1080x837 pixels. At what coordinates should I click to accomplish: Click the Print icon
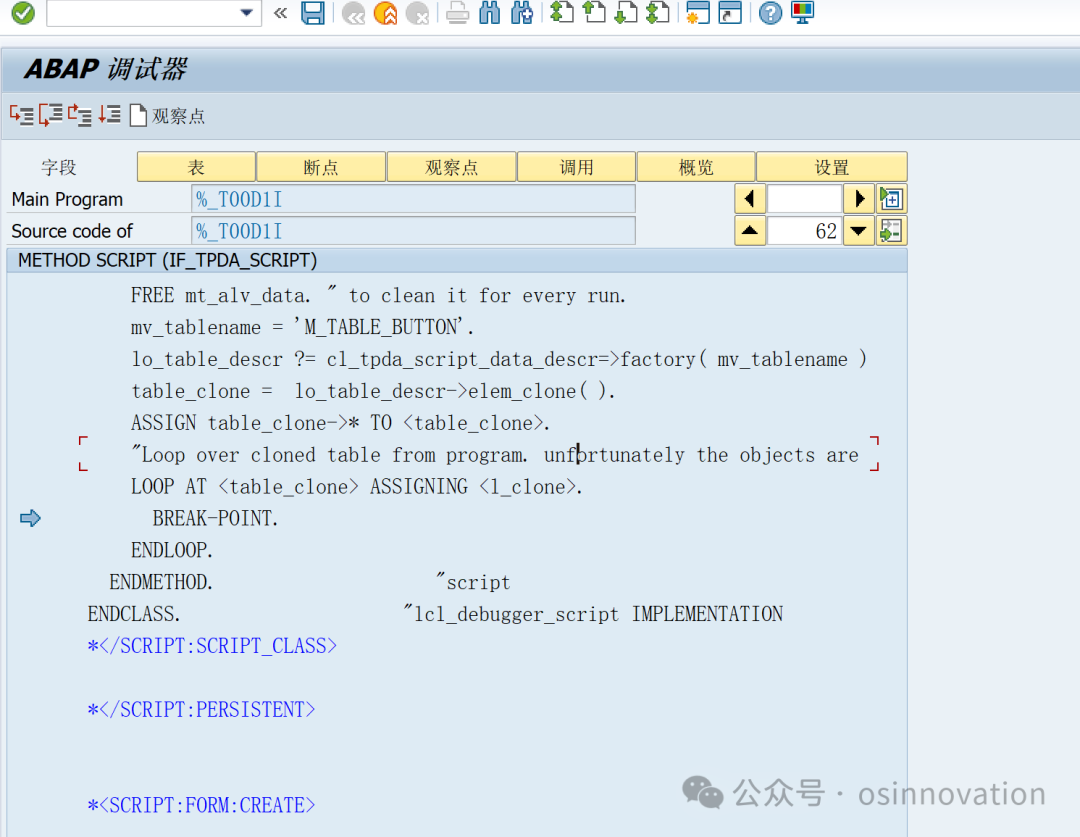click(x=457, y=13)
